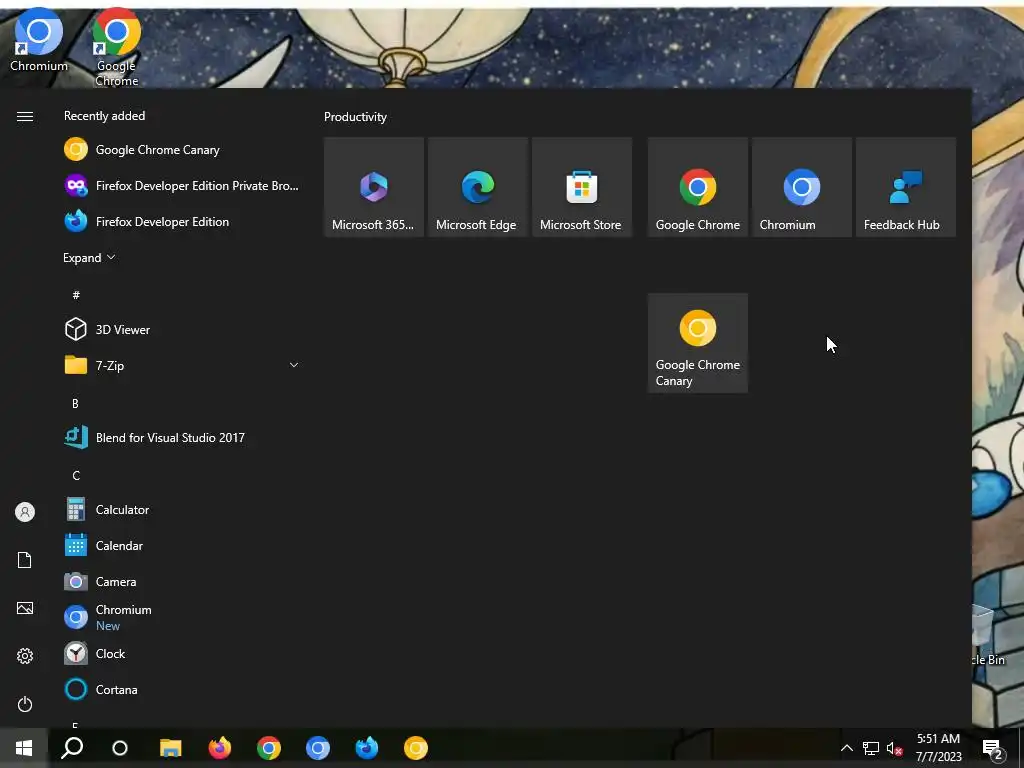Launch Cortana from the app list

tap(182, 689)
